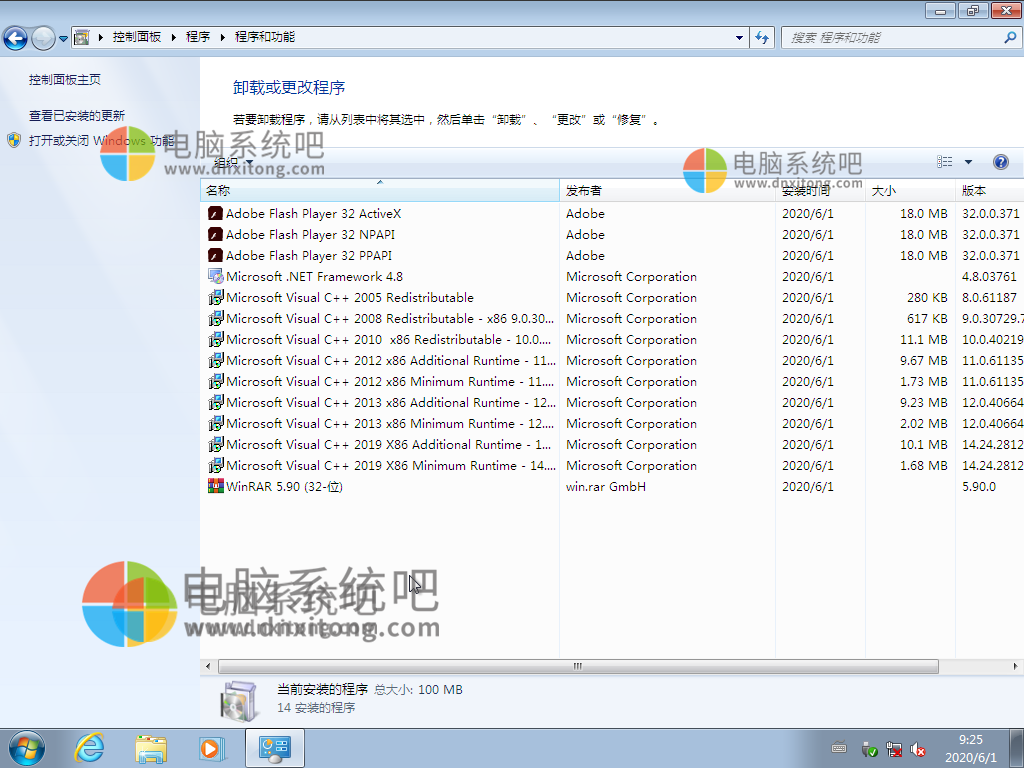Click the search magnifier icon
This screenshot has width=1024, height=768.
tap(1010, 38)
